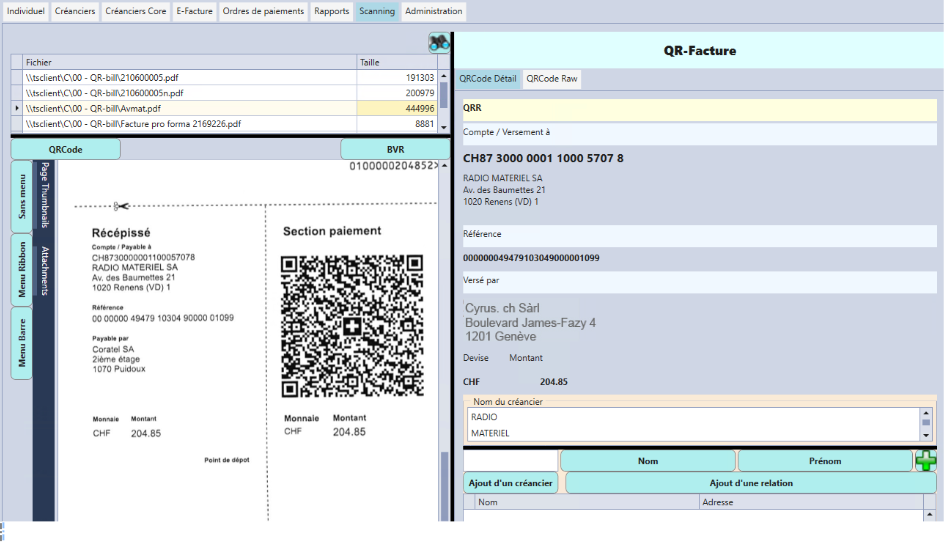The width and height of the screenshot is (944, 542).
Task: Click RADIO in Nom du créancier list
Action: click(x=484, y=417)
